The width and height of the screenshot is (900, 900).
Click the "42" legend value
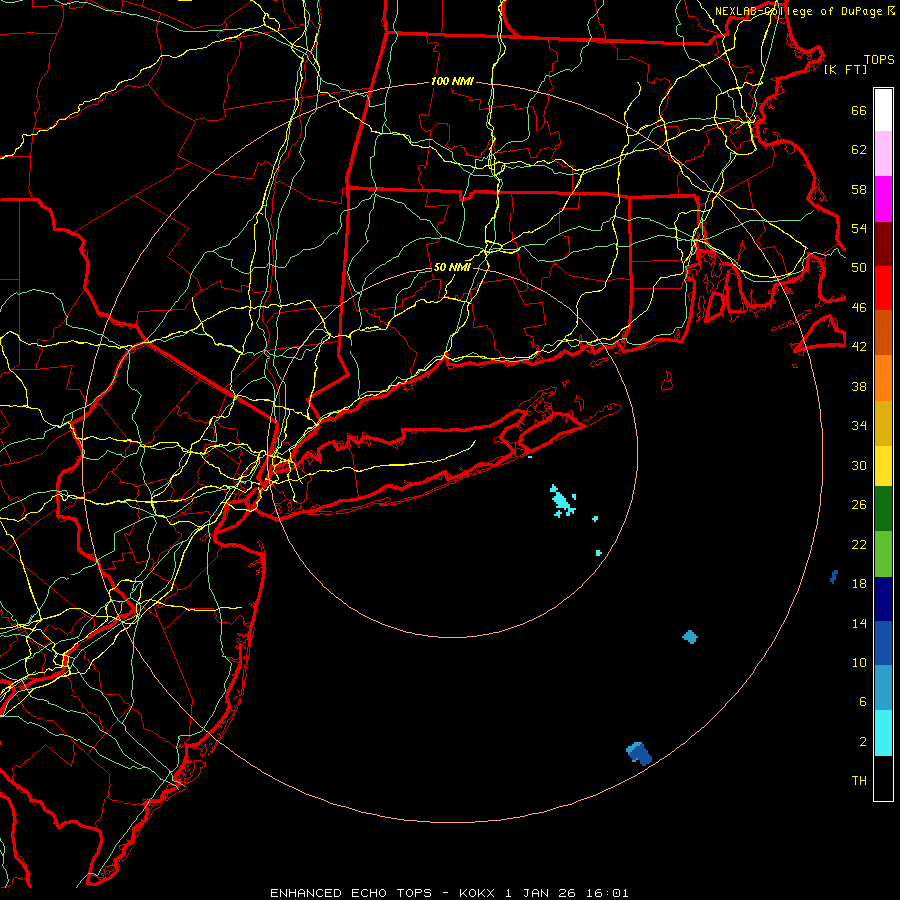coord(859,347)
